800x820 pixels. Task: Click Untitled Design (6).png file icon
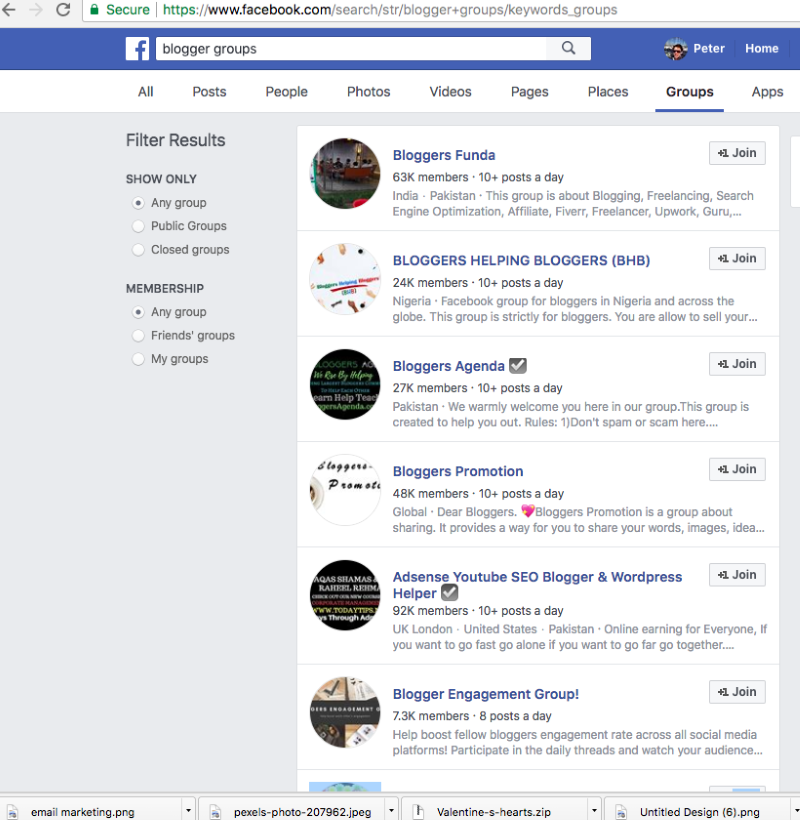pos(621,812)
